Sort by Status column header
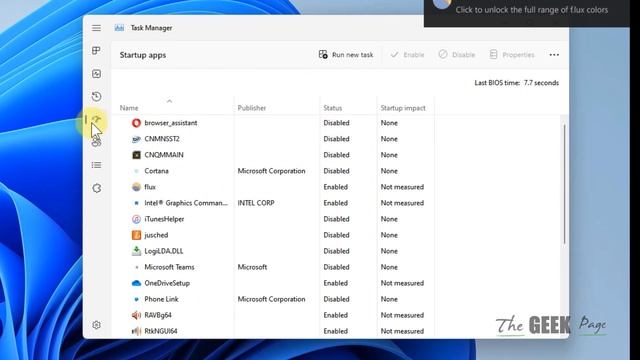The image size is (640, 360). pyautogui.click(x=333, y=108)
